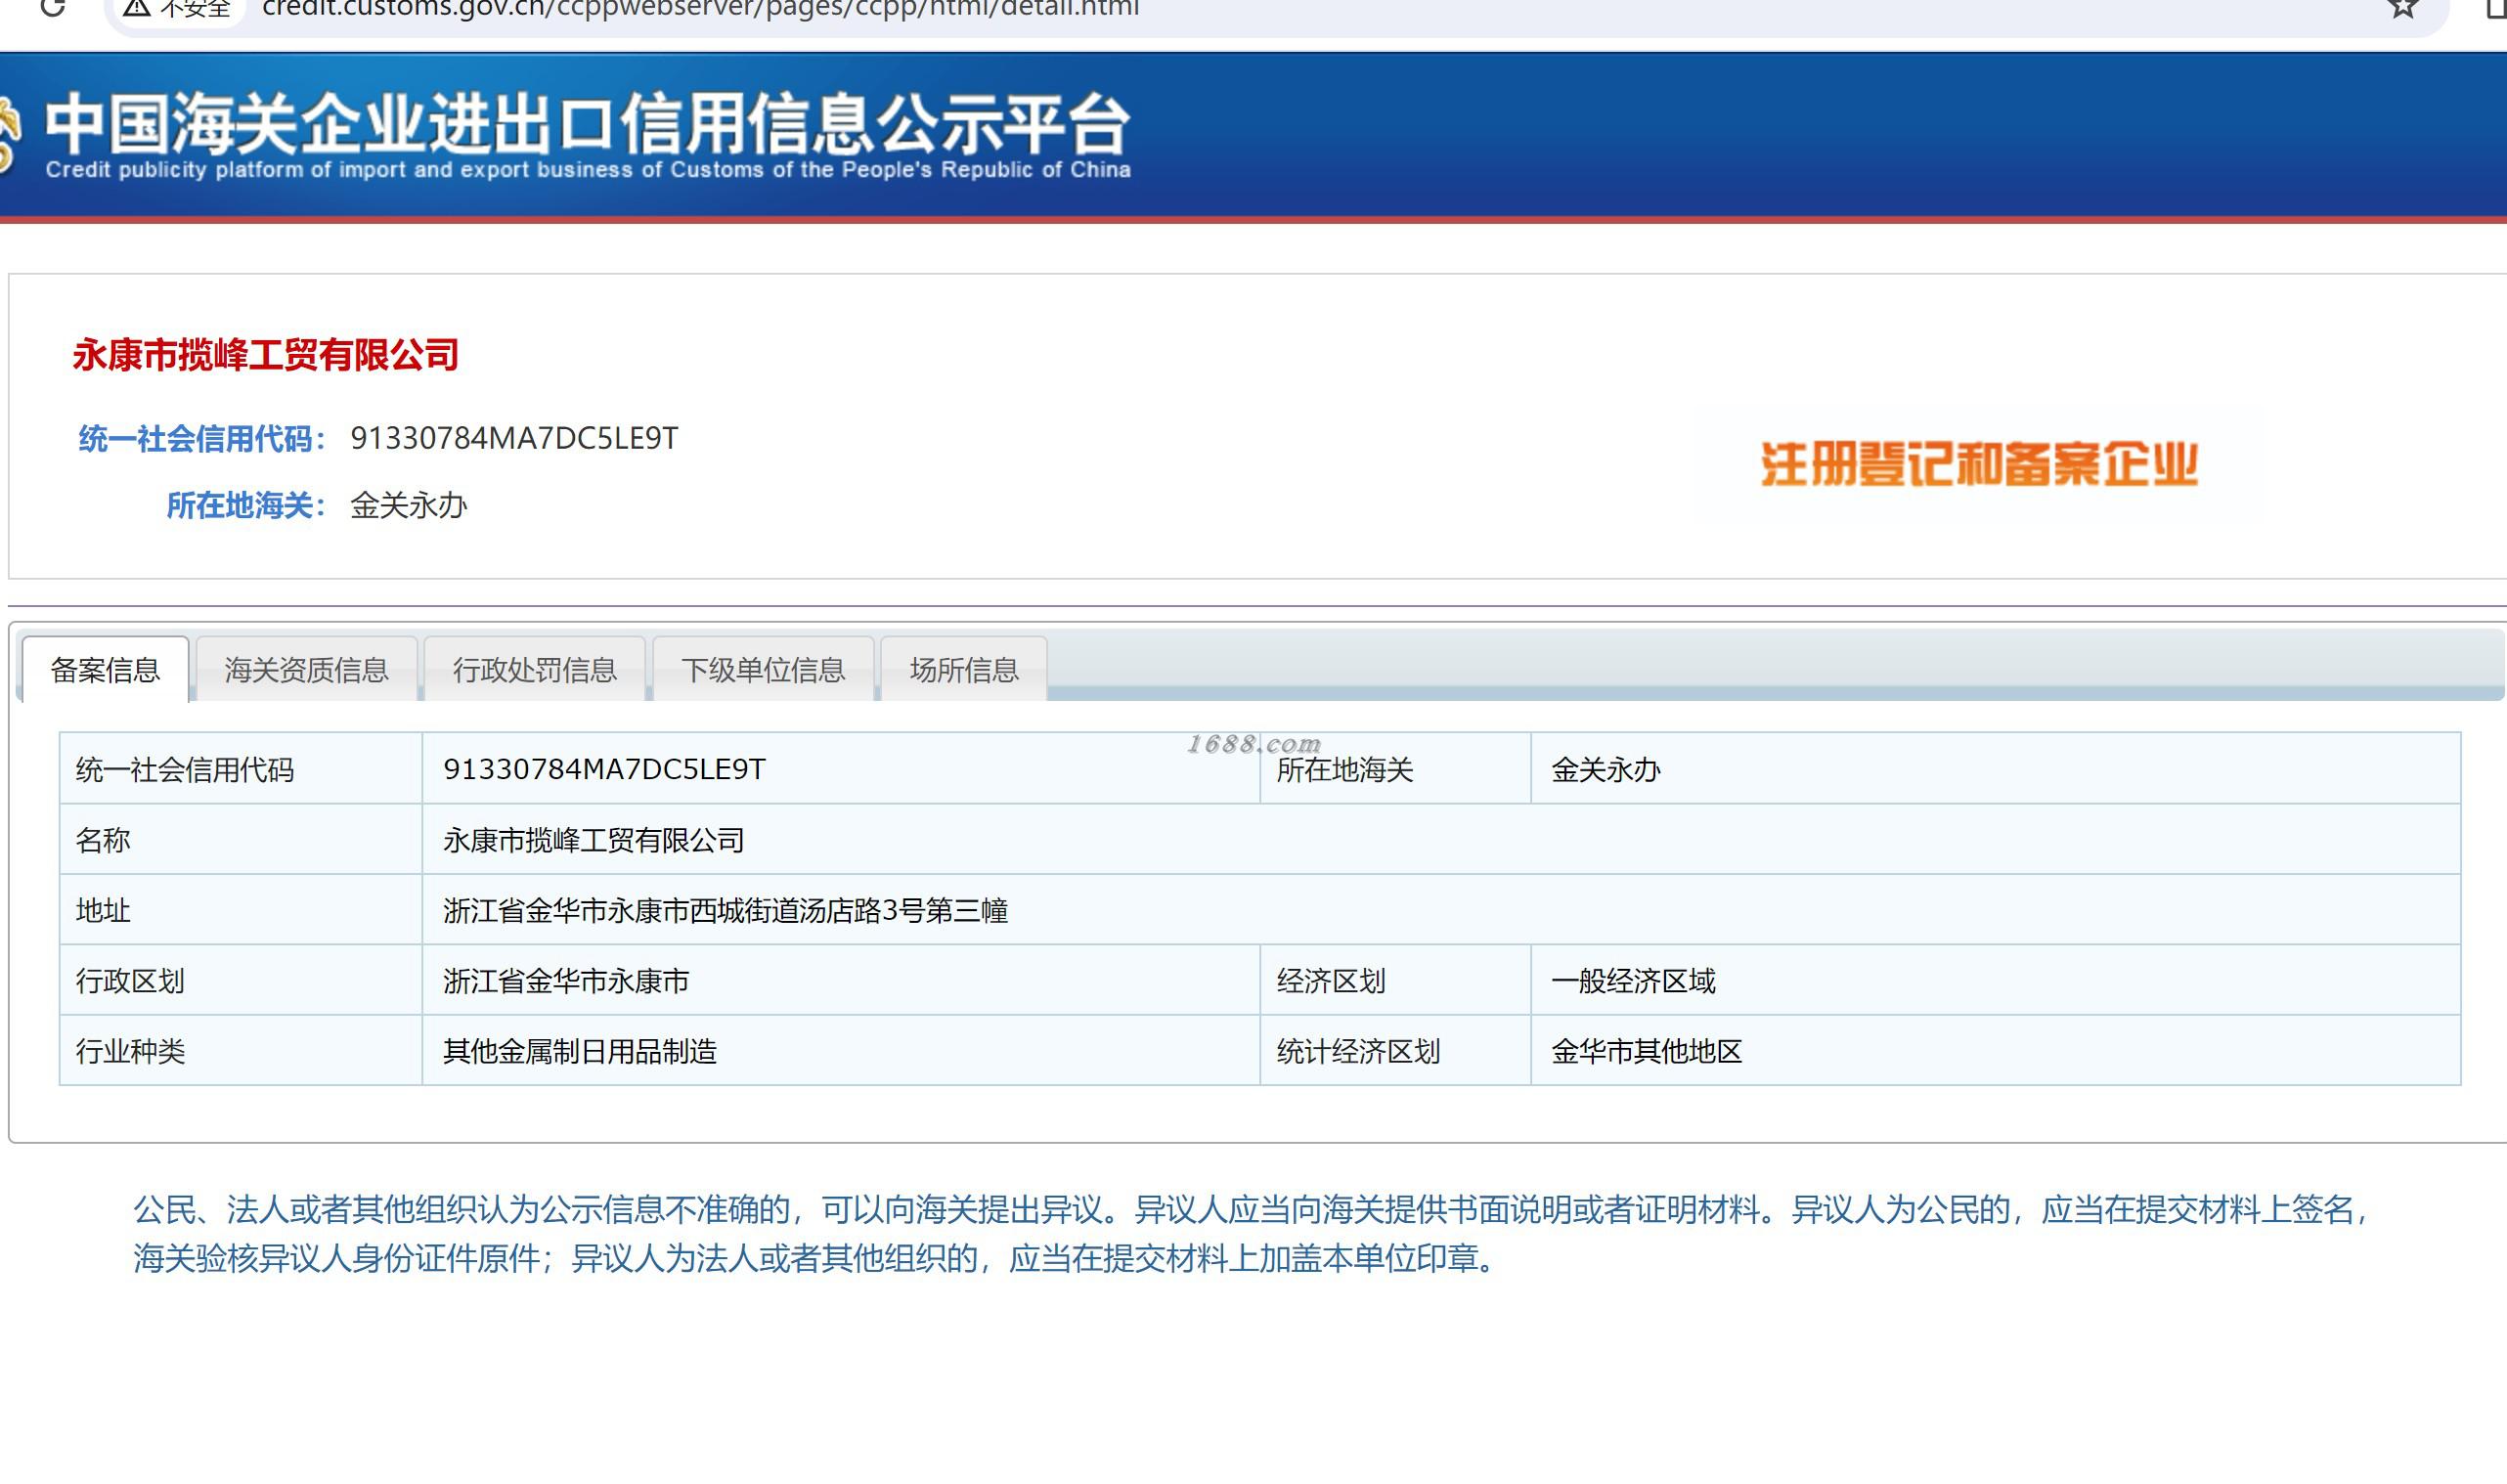
Task: Open the 备案信息 tab
Action: click(105, 669)
